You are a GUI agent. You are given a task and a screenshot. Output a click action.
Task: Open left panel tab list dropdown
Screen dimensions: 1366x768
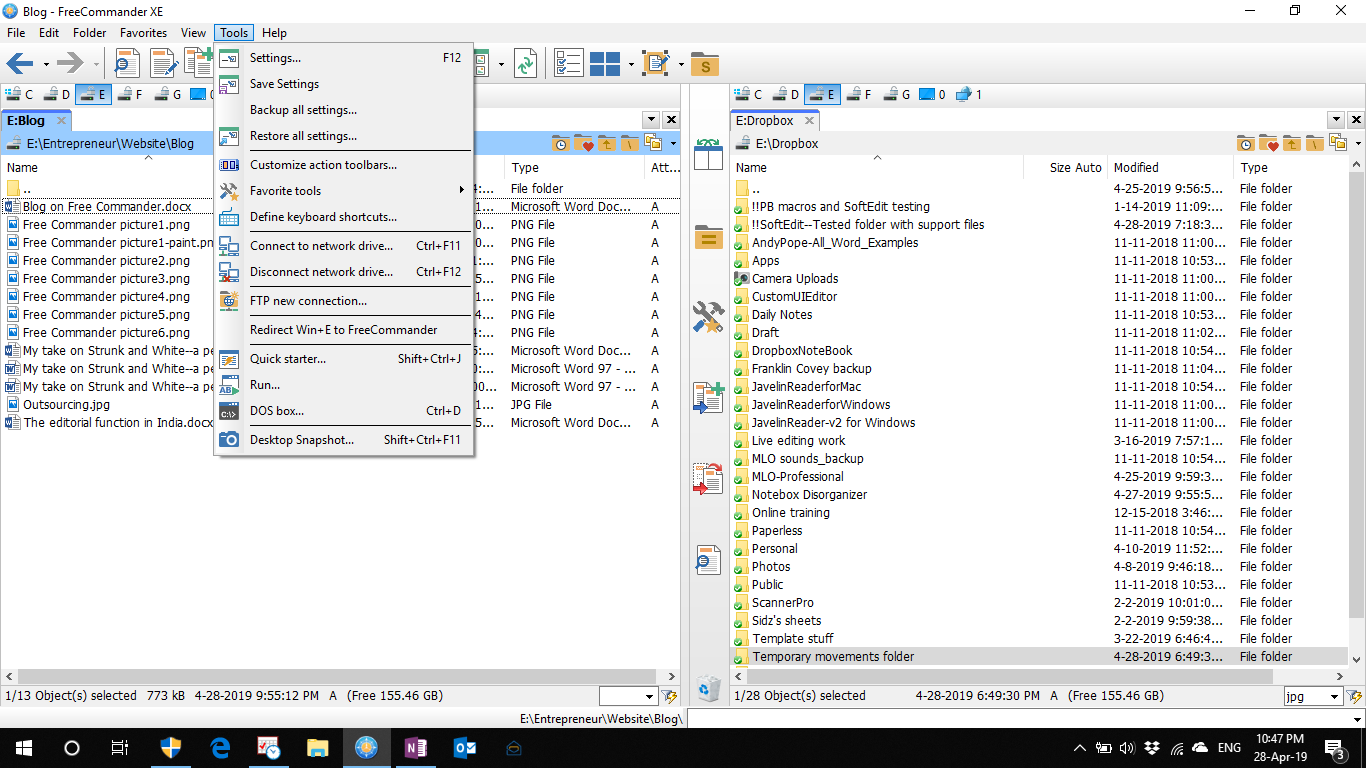coord(652,119)
